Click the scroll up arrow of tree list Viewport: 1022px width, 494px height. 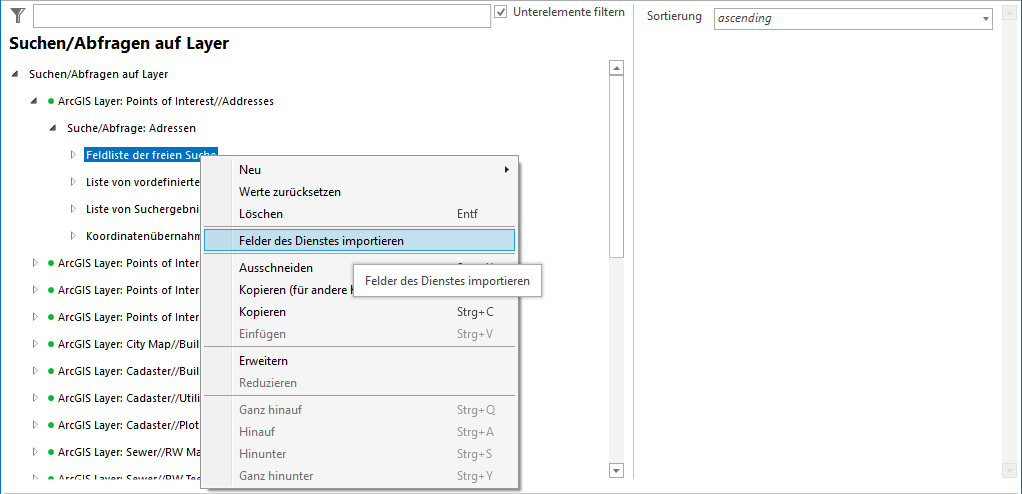616,69
